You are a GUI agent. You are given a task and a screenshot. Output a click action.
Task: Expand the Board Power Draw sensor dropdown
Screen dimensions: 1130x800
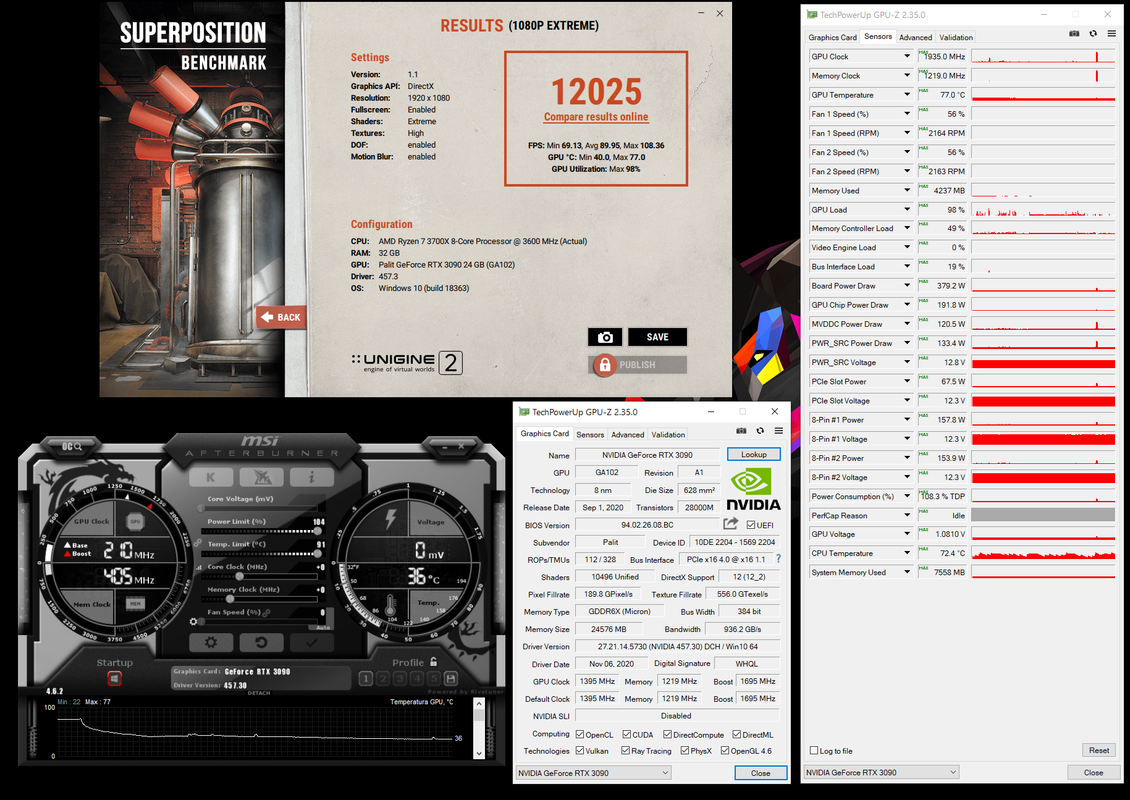[x=907, y=285]
